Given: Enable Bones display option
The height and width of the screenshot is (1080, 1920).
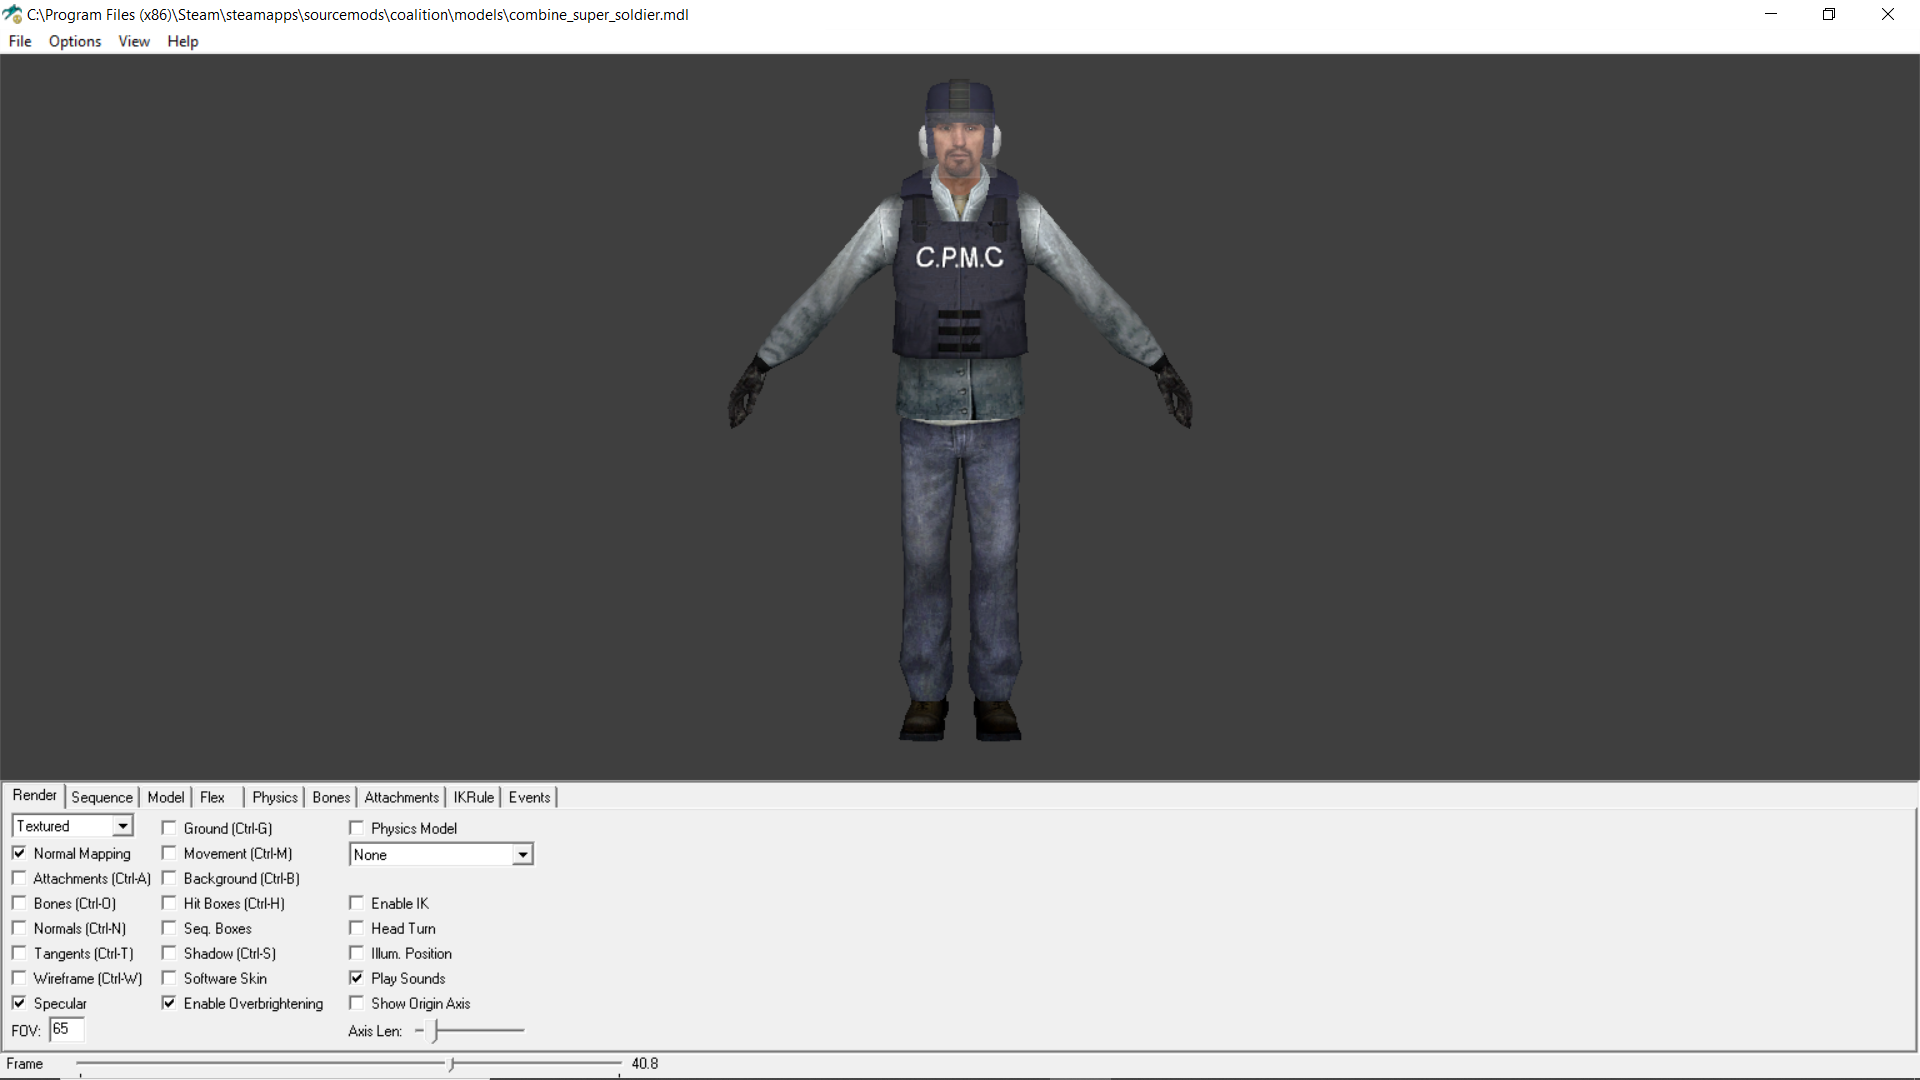Looking at the screenshot, I should (x=21, y=902).
